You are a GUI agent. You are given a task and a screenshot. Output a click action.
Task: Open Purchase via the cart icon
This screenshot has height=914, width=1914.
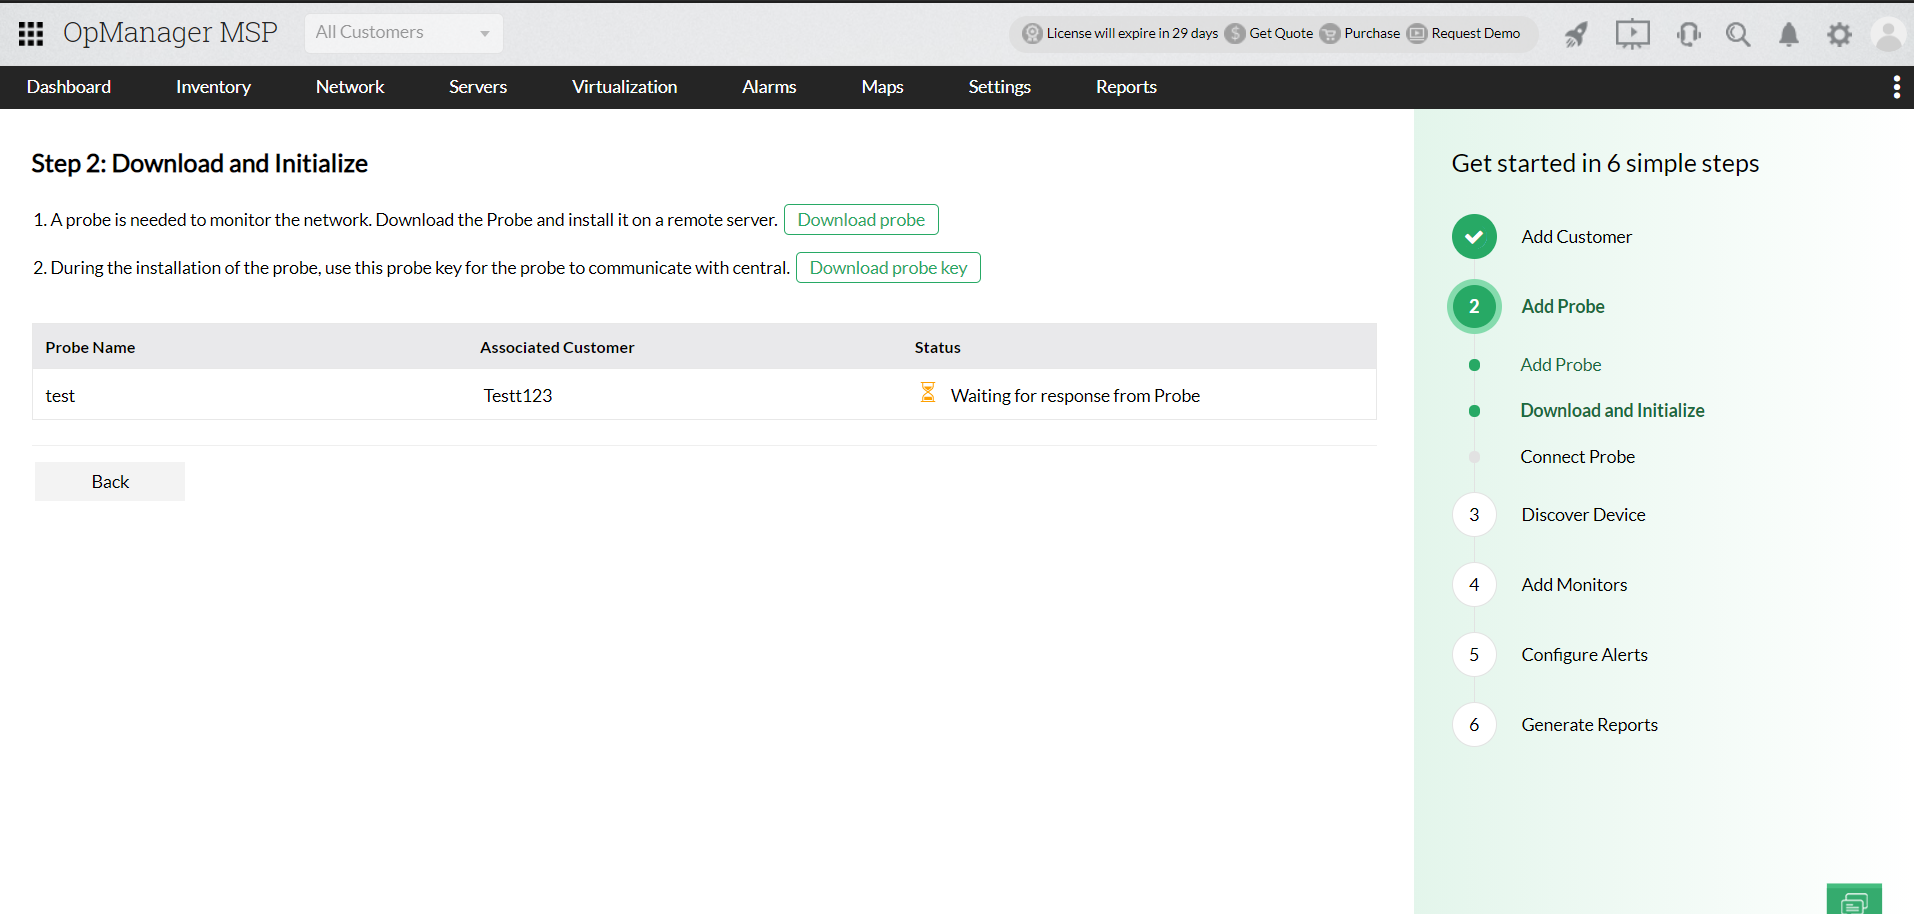pos(1330,33)
